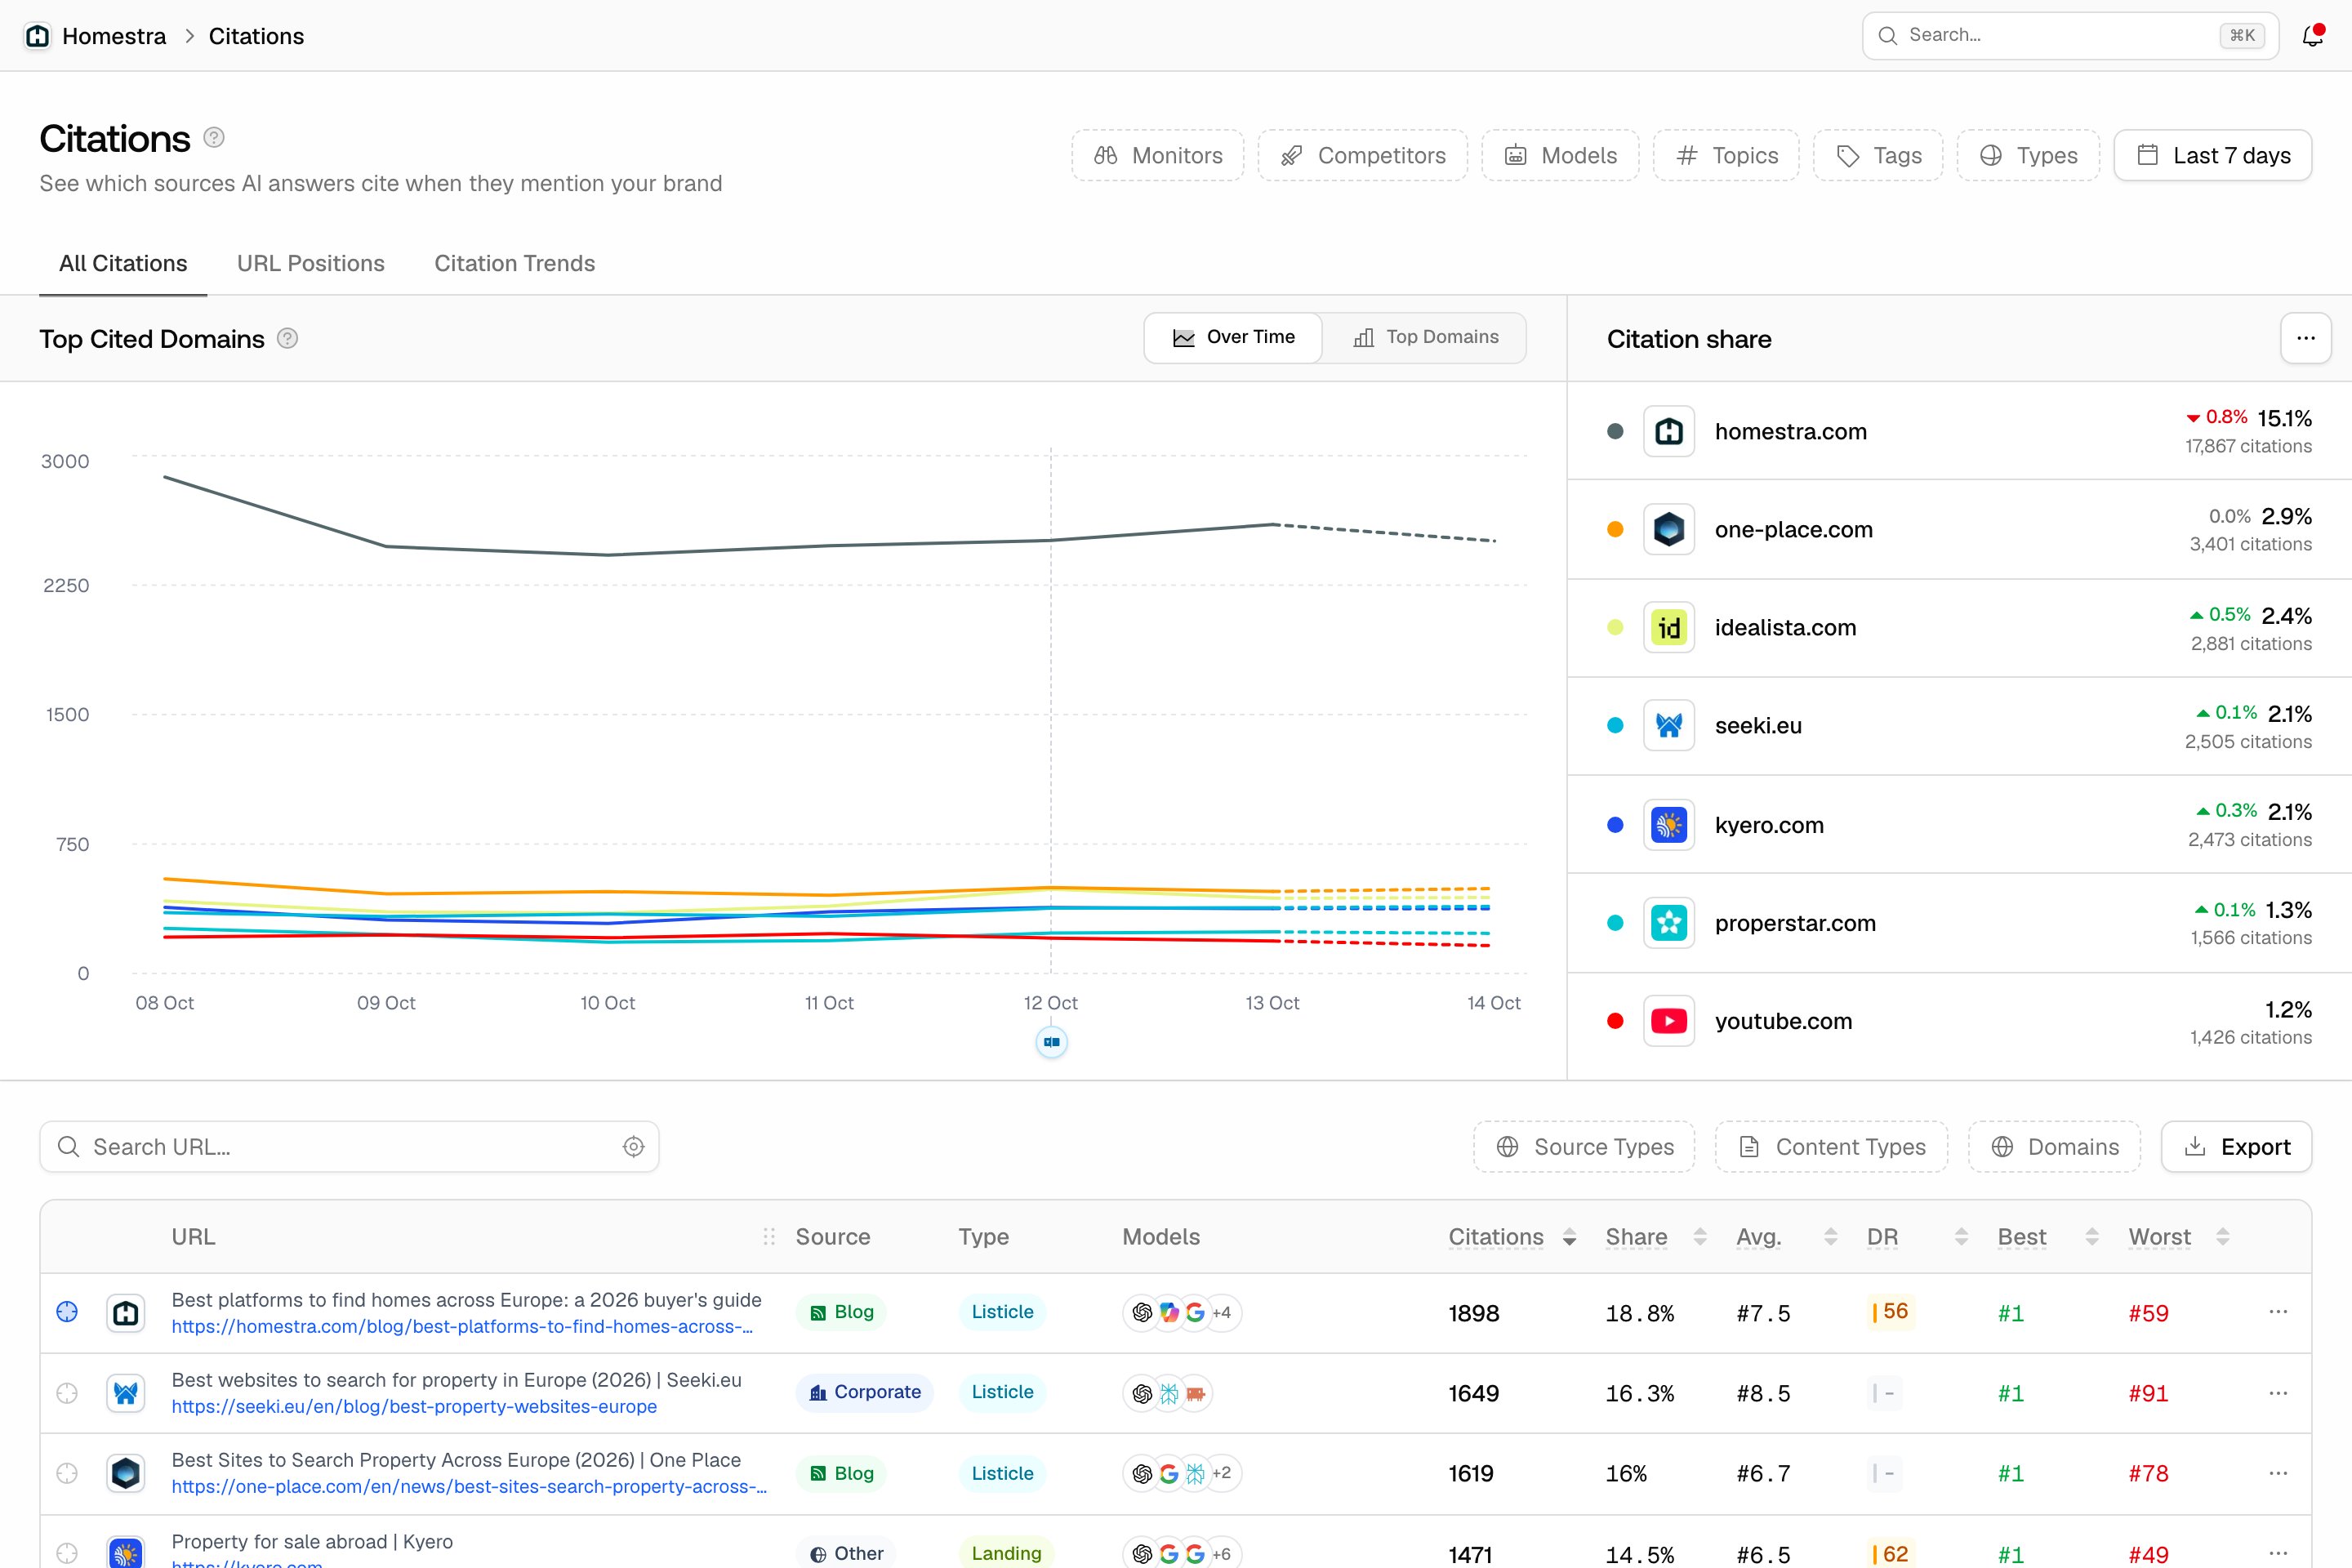Click the help icon beside Citations title
The image size is (2352, 1568).
[214, 137]
